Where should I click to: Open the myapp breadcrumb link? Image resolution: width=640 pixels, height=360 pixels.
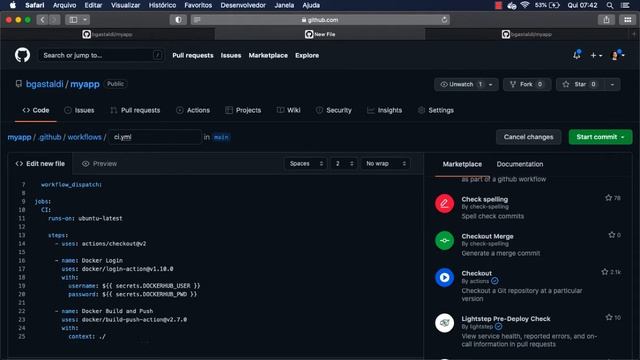click(19, 137)
